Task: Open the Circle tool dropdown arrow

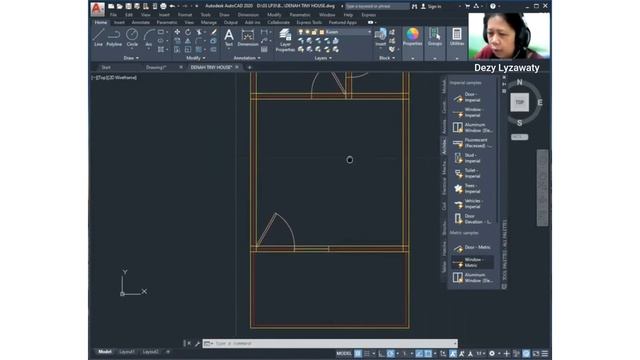Action: coord(132,49)
